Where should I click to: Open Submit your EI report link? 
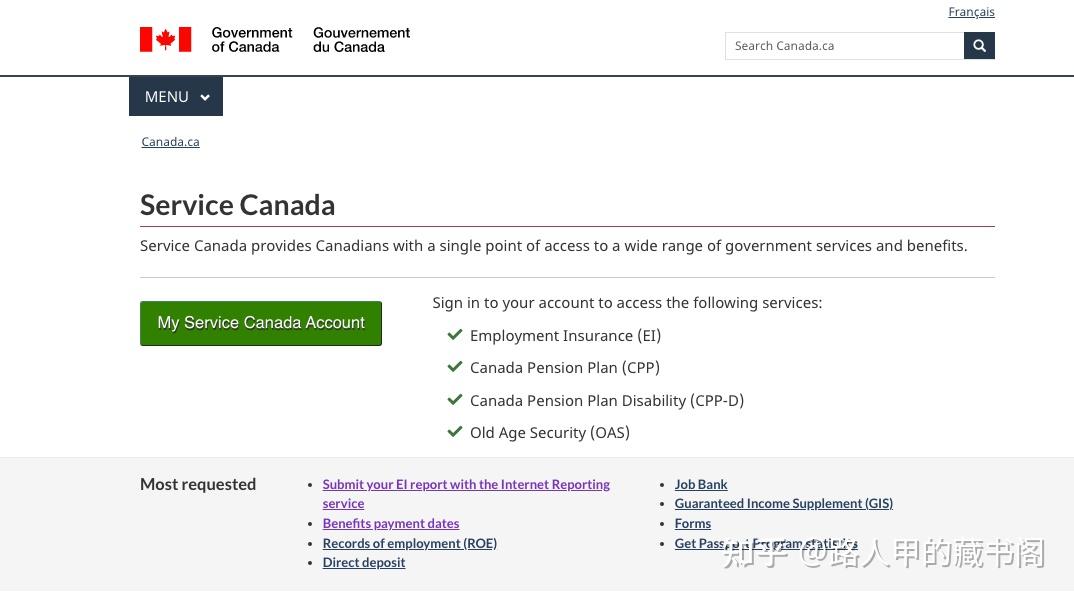click(x=466, y=485)
